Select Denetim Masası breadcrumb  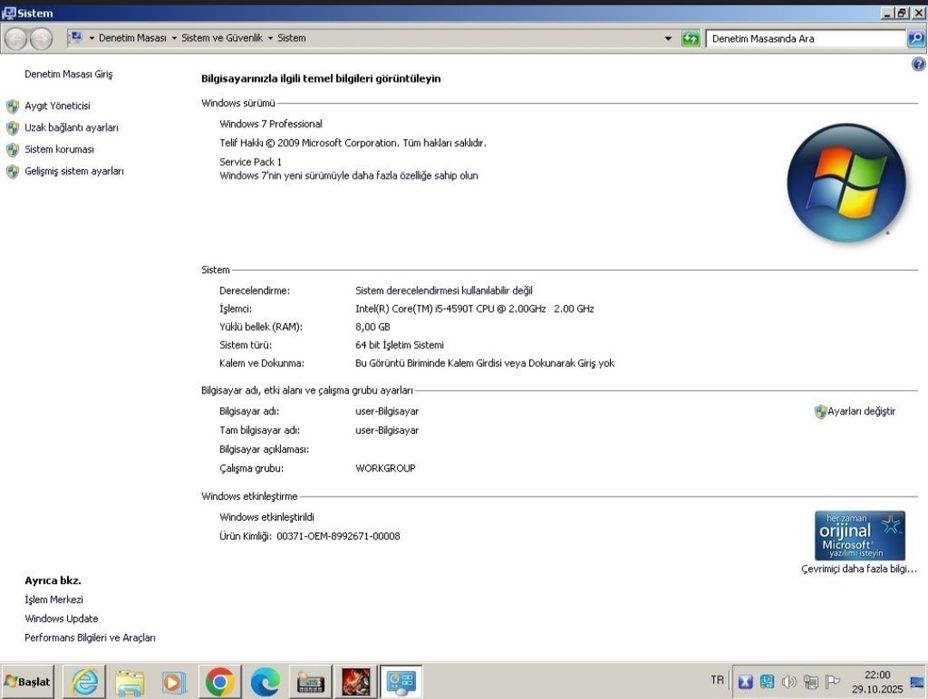pos(133,38)
